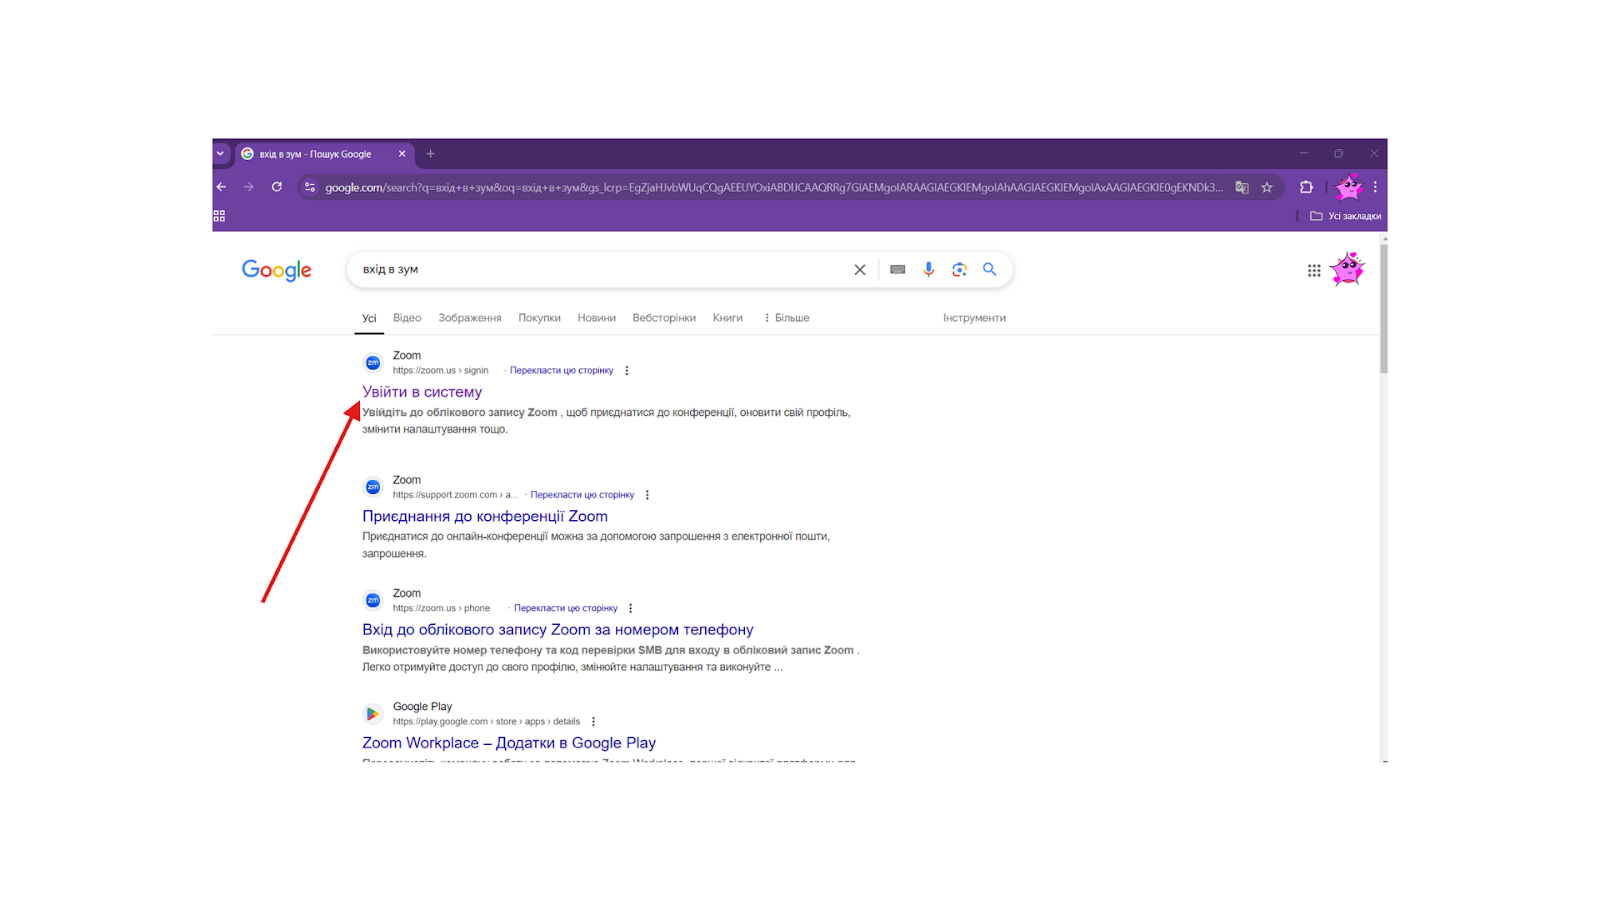The height and width of the screenshot is (900, 1600).
Task: Click the https://play.google.com breadcrumb text
Action: [x=486, y=721]
